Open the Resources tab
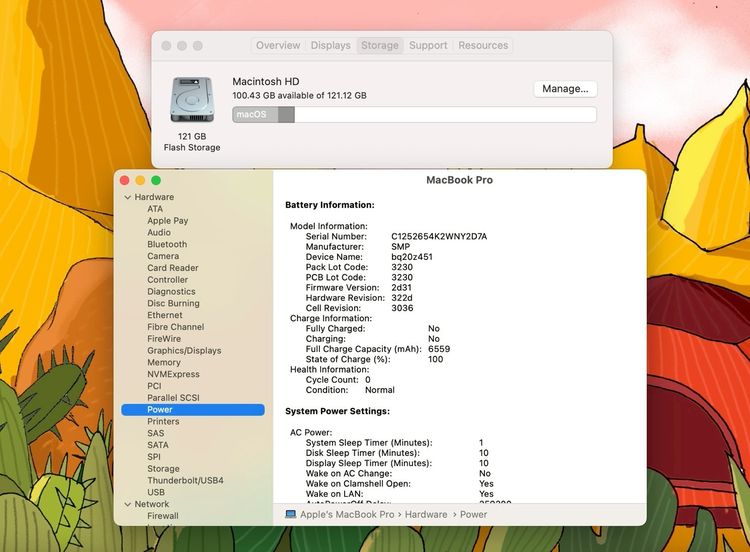Viewport: 750px width, 552px height. point(483,45)
